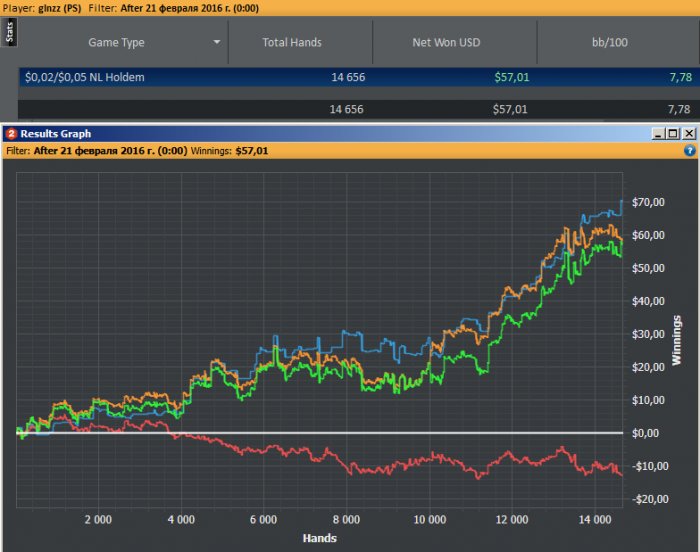Click the green 7,78 bb/100 cell
This screenshot has height=552, width=700.
(681, 77)
